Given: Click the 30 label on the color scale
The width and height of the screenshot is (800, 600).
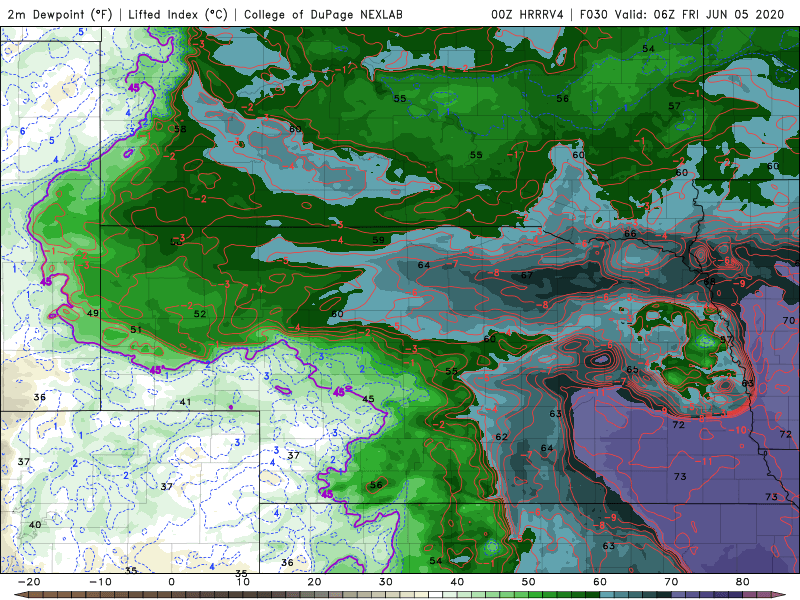Looking at the screenshot, I should pos(386,582).
